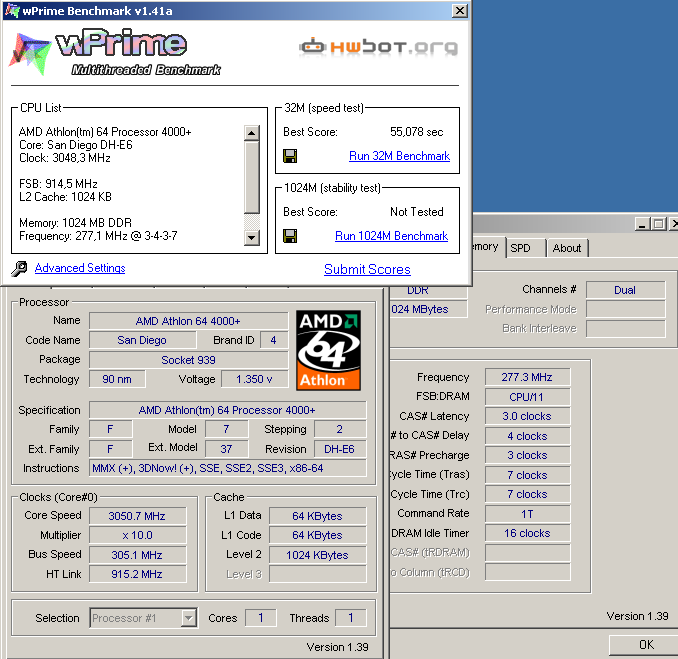This screenshot has height=659, width=678.
Task: Click the DRAM Idle Timer value 16 clocks
Action: [527, 533]
